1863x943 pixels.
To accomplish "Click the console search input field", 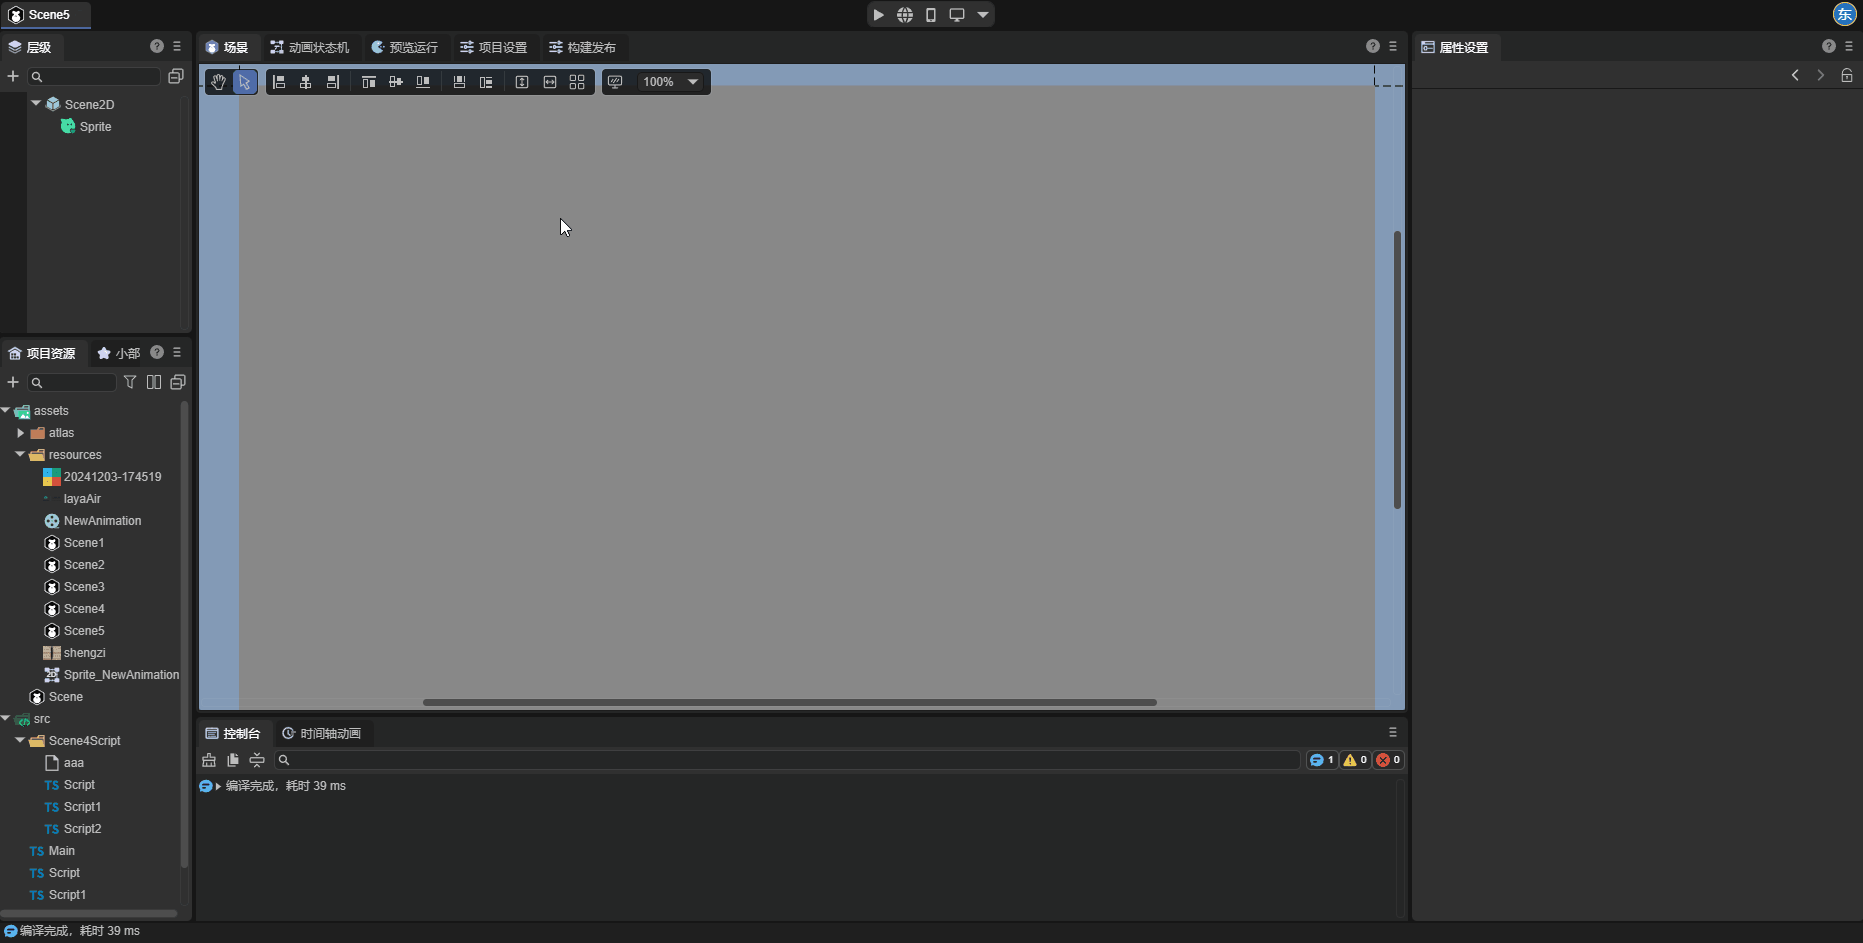I will [790, 760].
